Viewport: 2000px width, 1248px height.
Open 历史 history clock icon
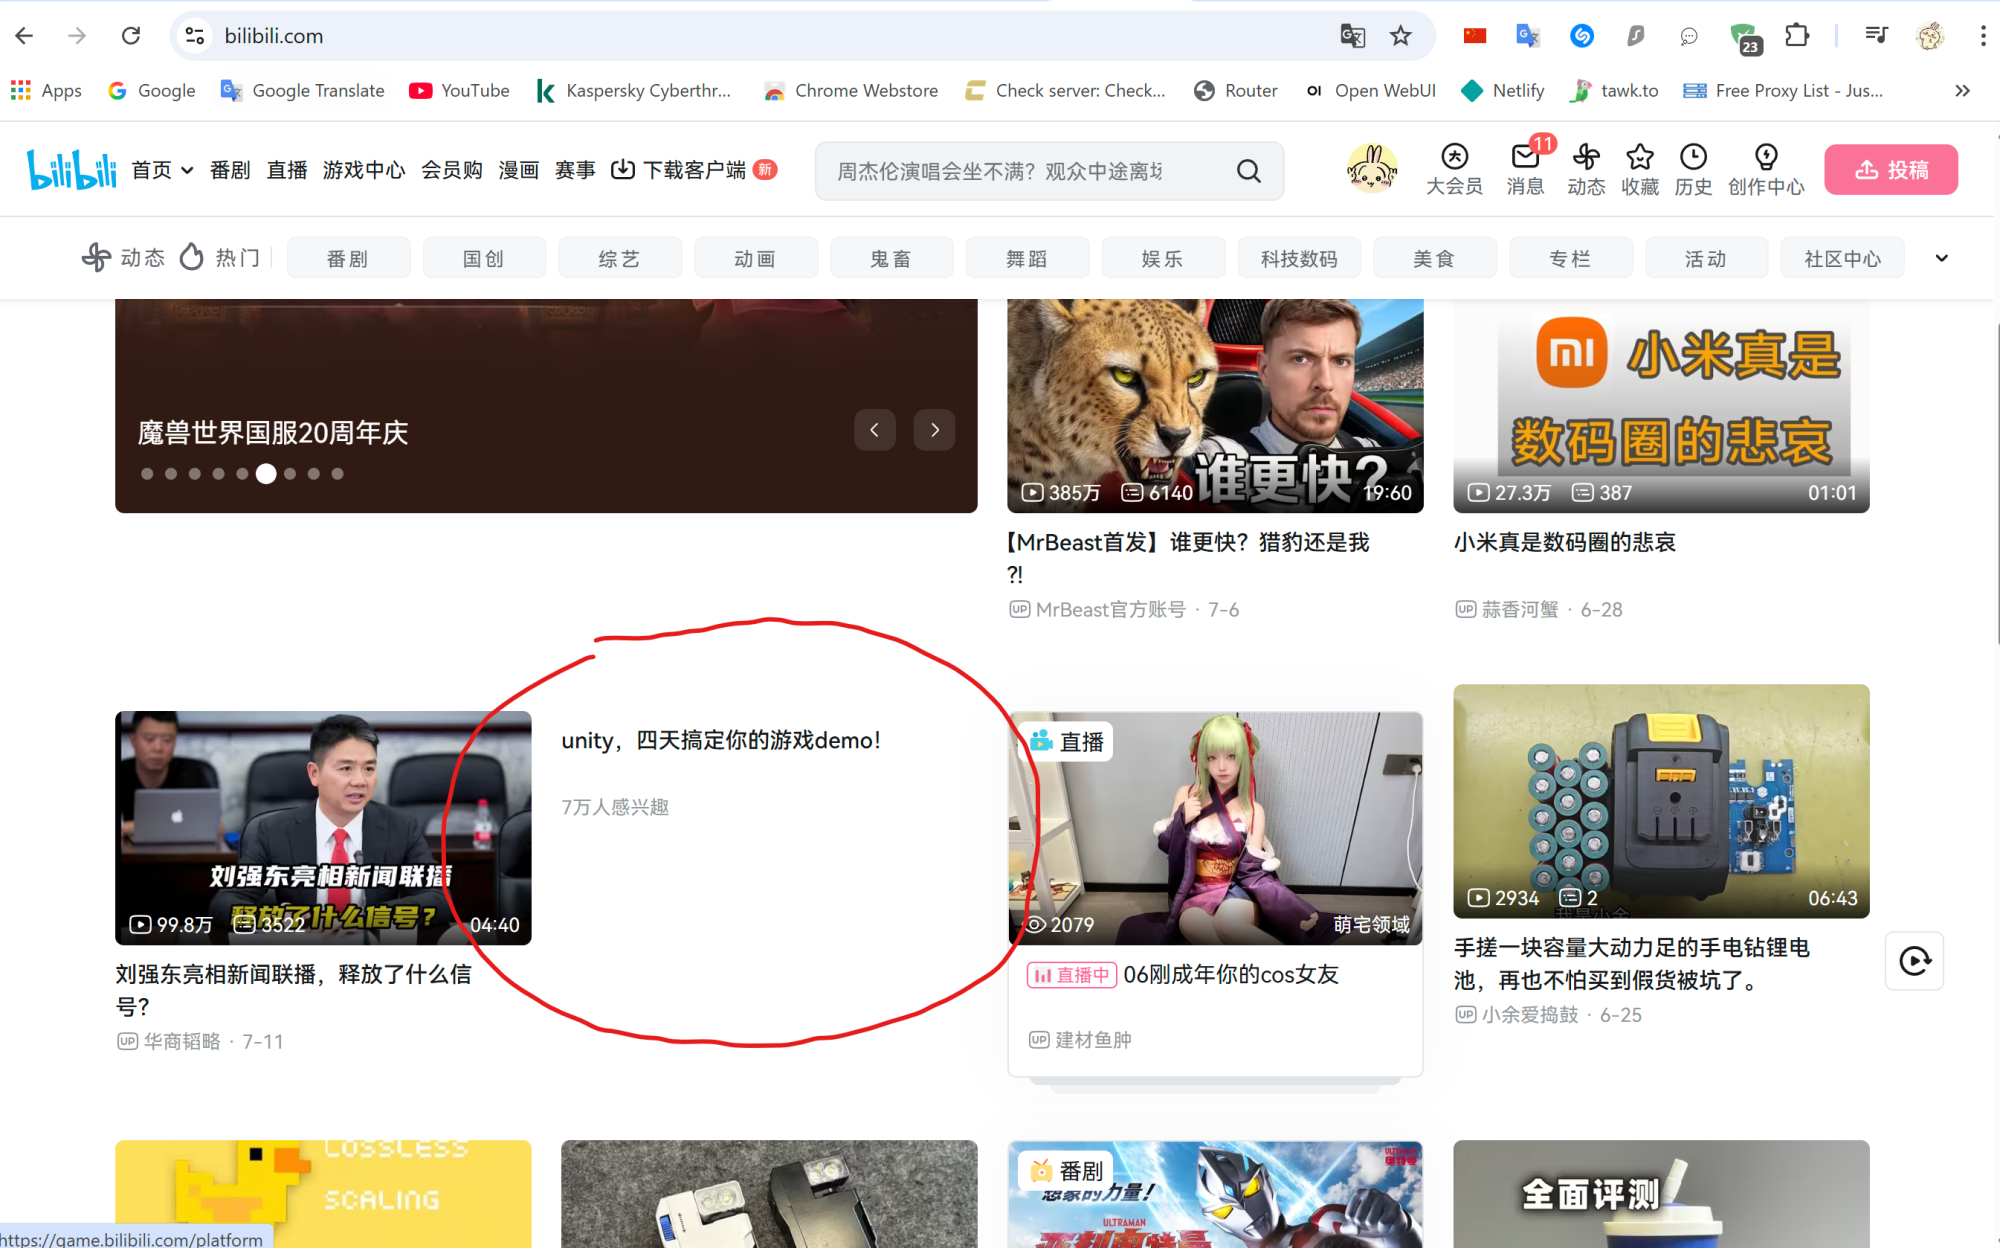tap(1693, 169)
